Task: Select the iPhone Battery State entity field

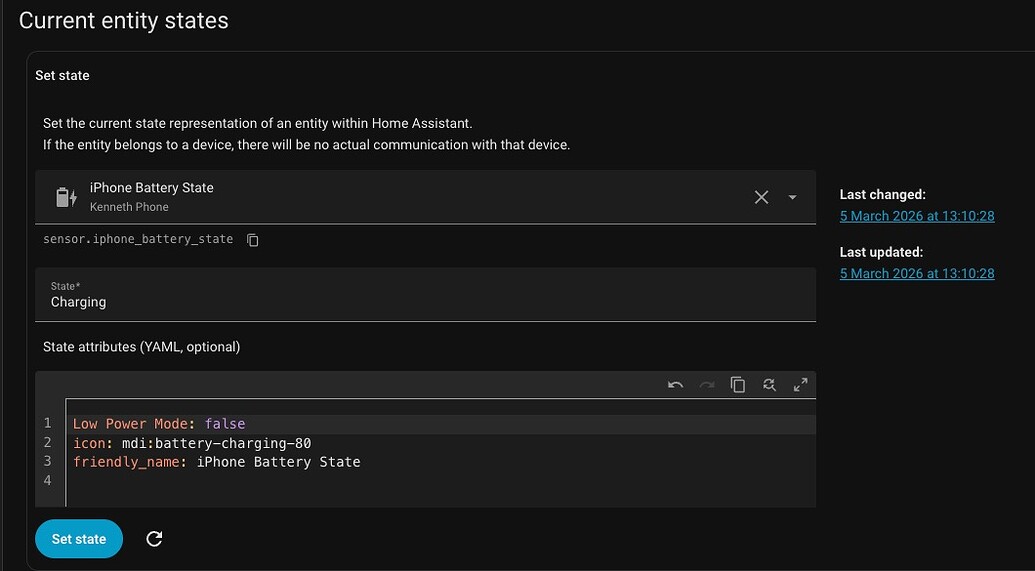Action: 425,197
